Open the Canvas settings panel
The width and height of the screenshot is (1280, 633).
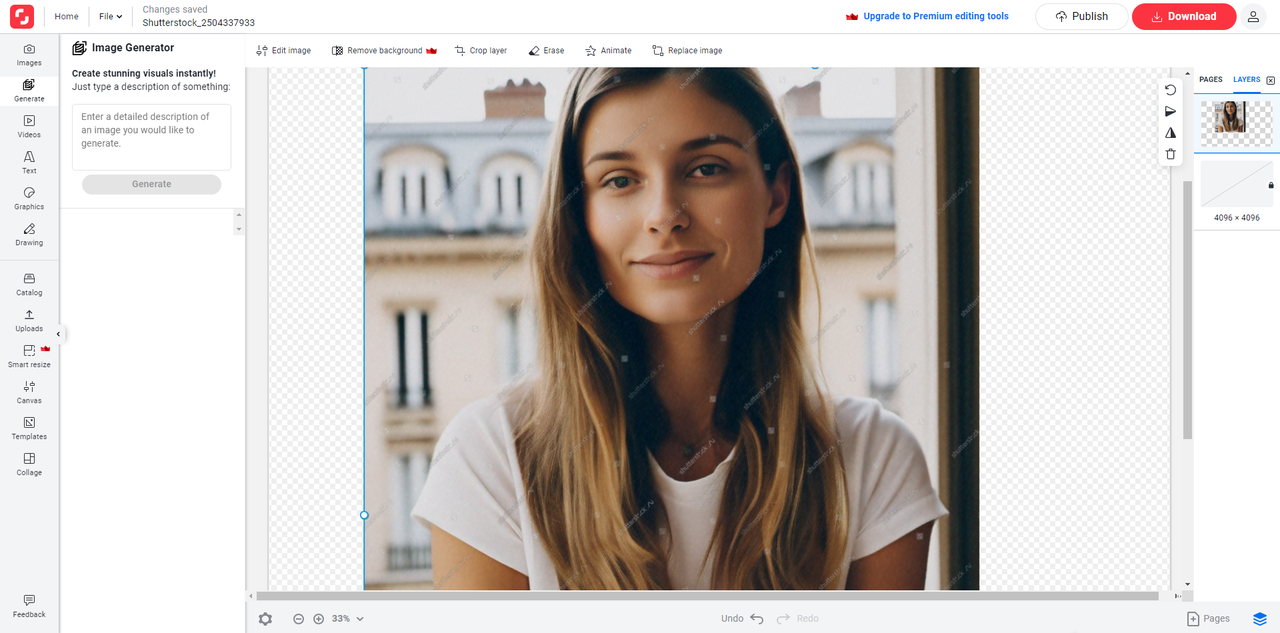[29, 393]
